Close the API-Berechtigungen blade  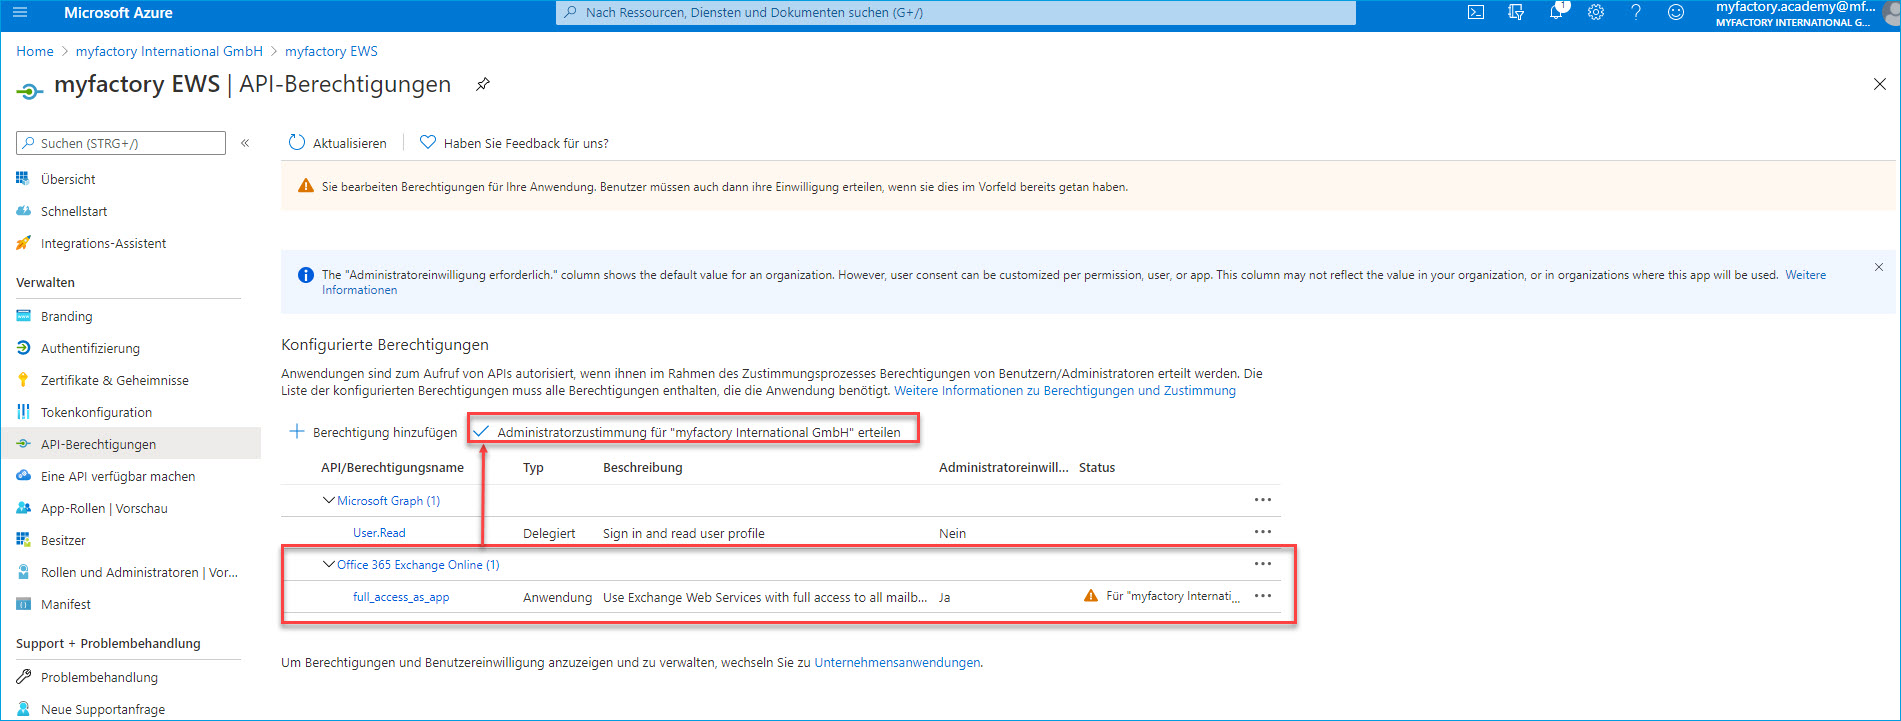(1880, 85)
